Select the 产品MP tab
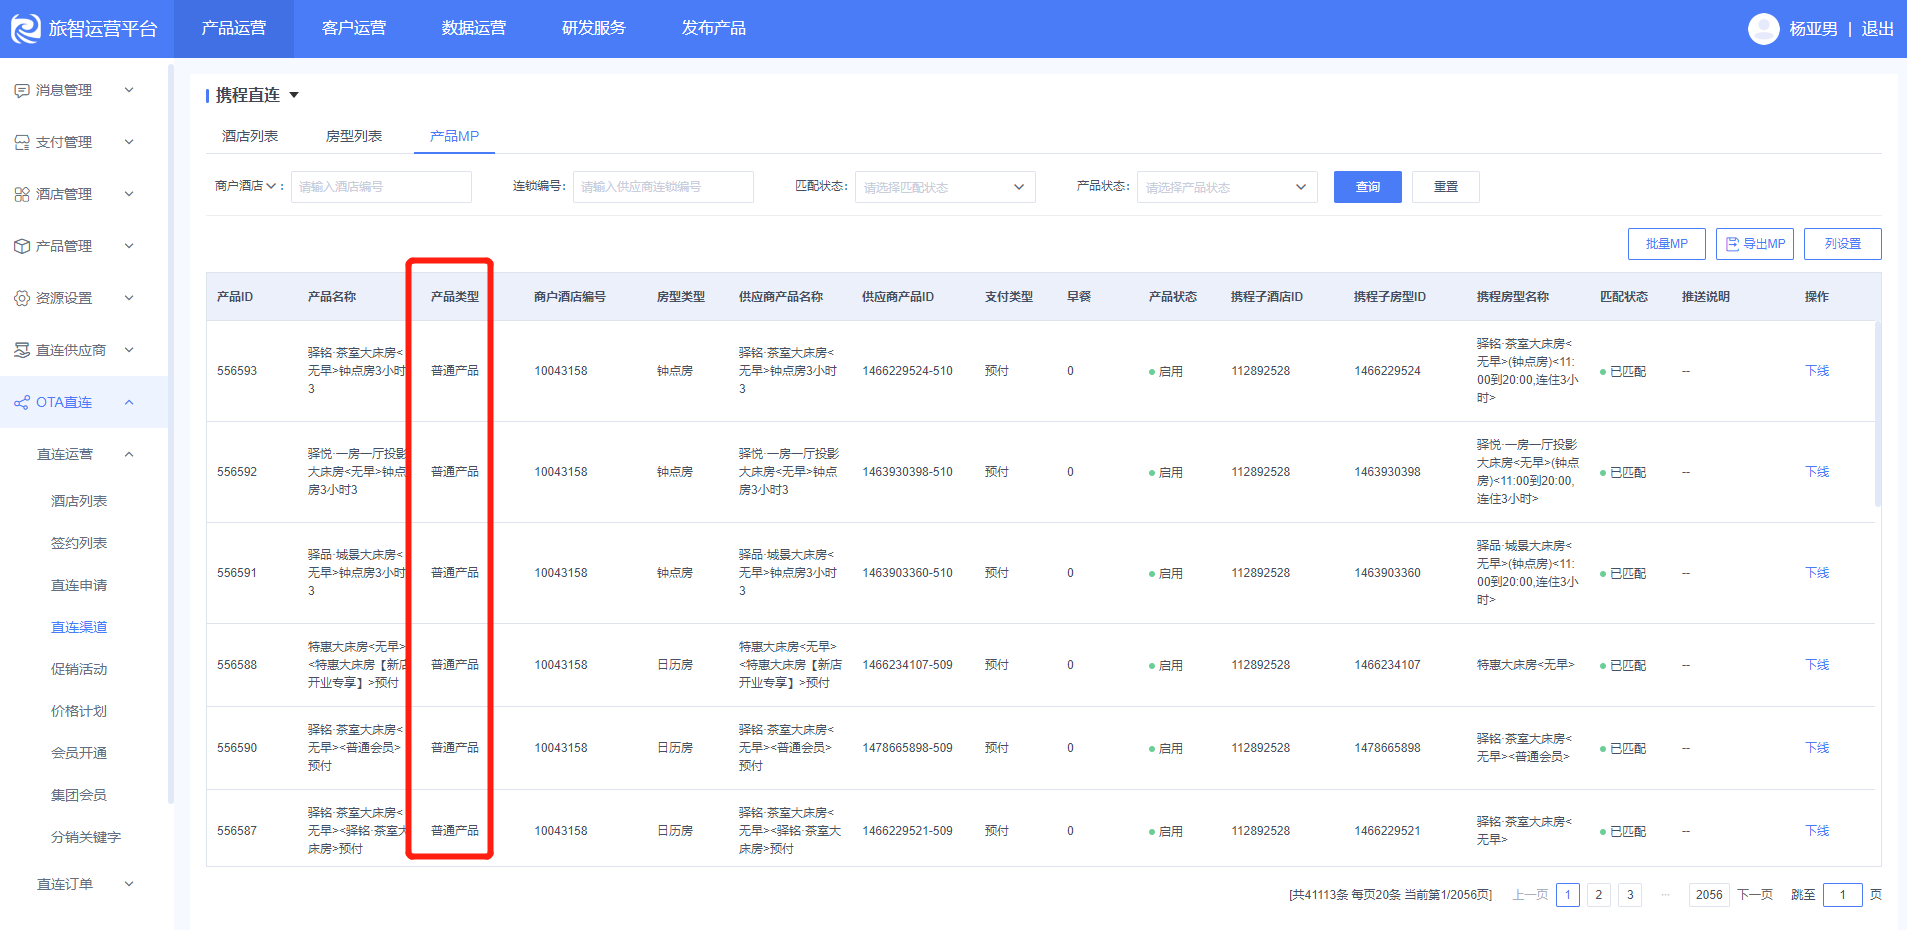The image size is (1907, 930). click(454, 136)
